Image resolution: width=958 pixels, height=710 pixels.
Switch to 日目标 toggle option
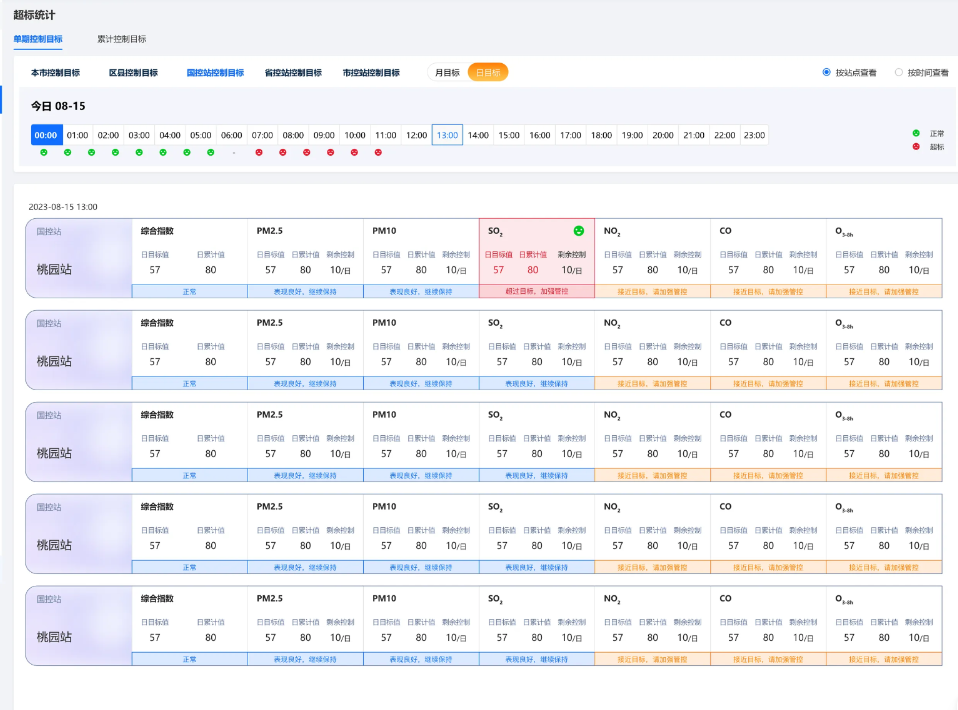pos(488,72)
